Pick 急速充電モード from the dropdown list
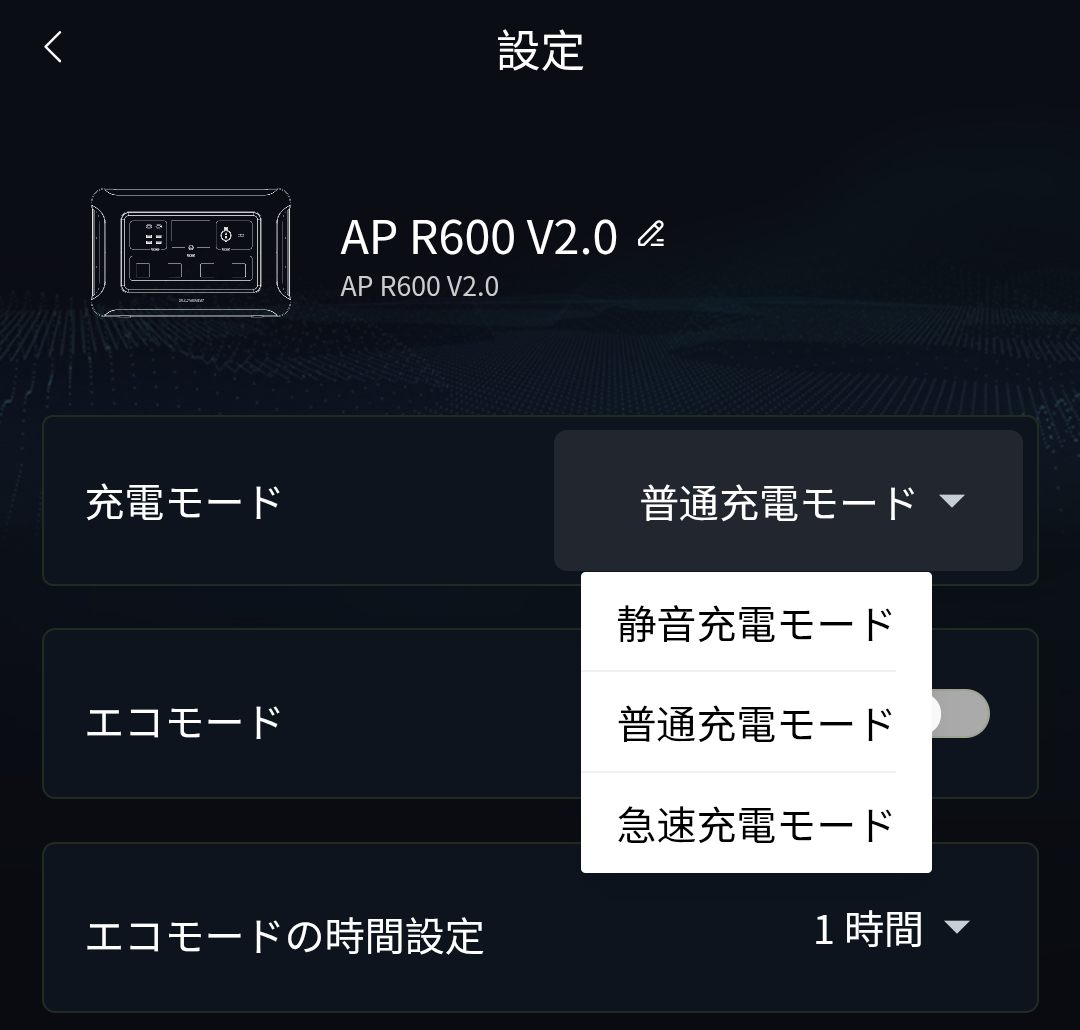This screenshot has width=1080, height=1030. tap(756, 824)
